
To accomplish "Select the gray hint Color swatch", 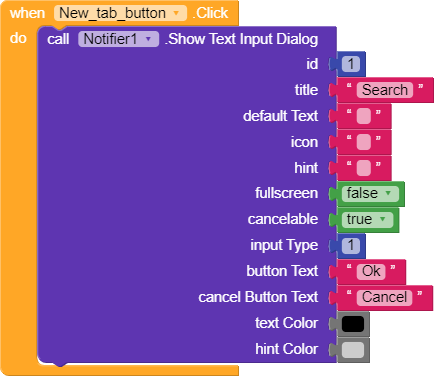I will (x=353, y=350).
